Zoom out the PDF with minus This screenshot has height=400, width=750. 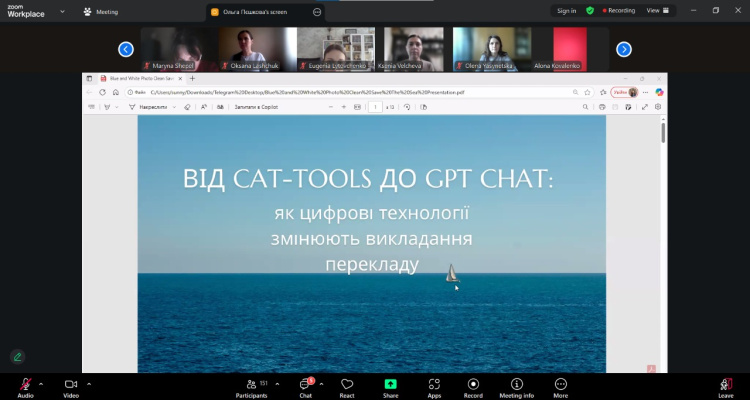[331, 107]
